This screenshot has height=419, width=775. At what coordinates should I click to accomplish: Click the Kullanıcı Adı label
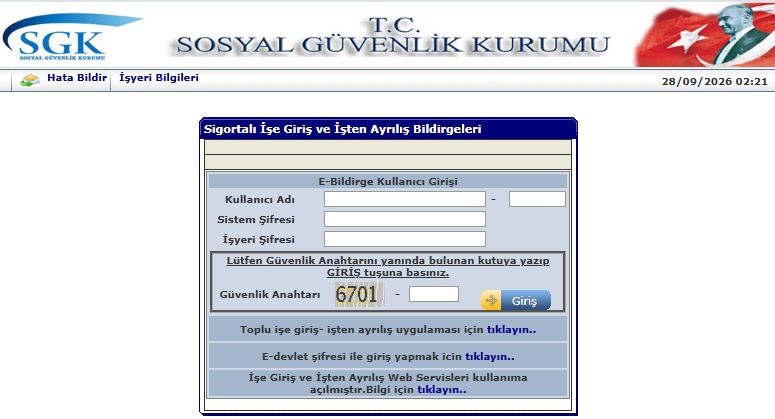pos(259,200)
